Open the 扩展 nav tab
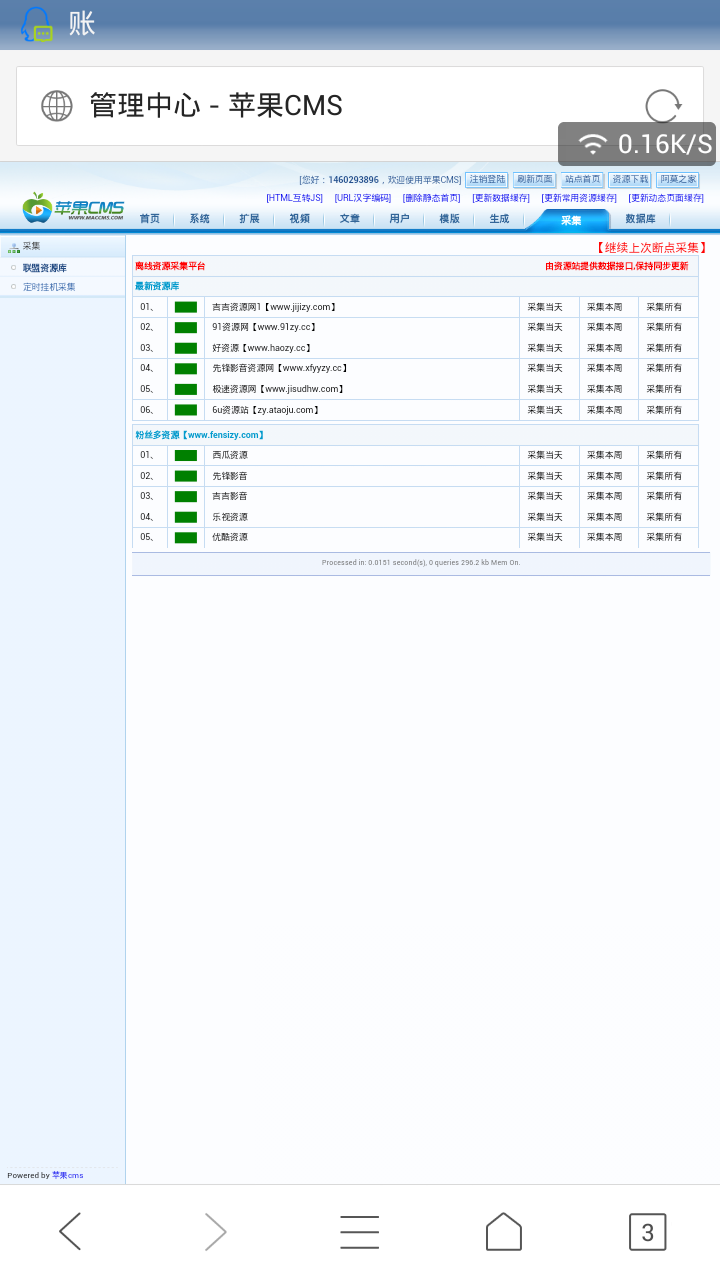Viewport: 720px width, 1280px height. pos(249,219)
